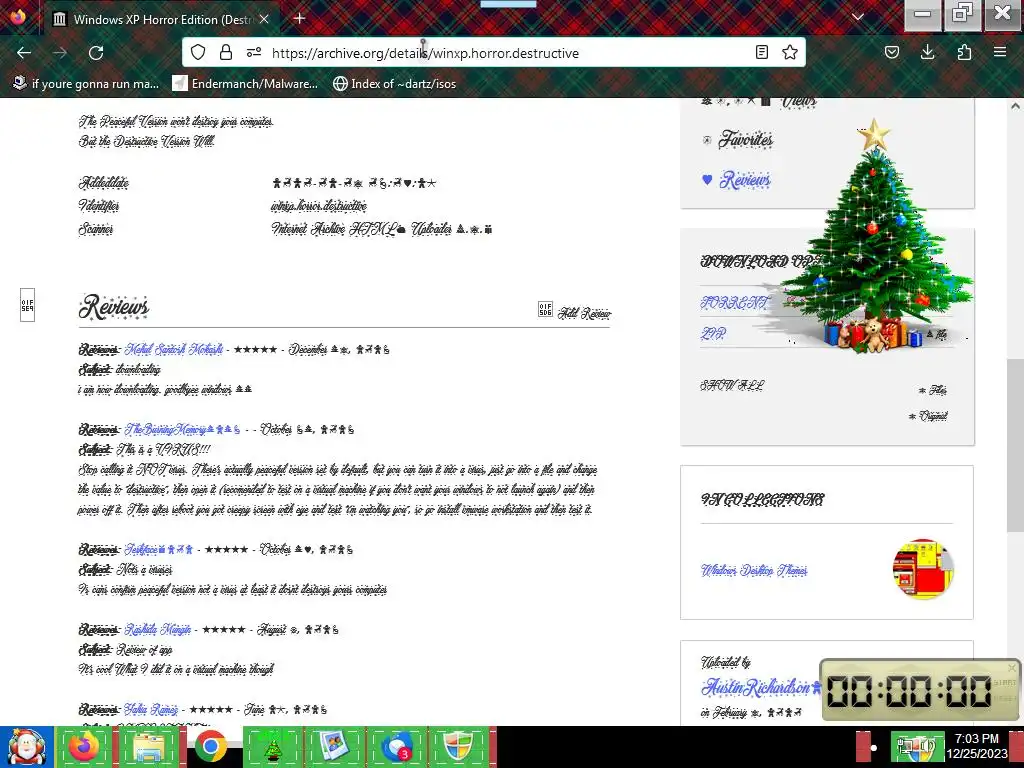Open the shield tracking protection icon

(198, 52)
